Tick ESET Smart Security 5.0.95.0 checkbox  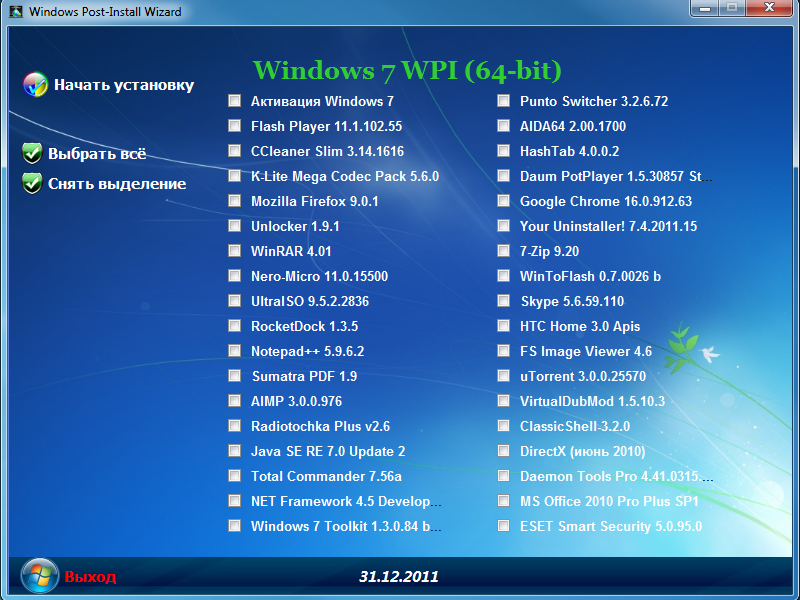point(504,526)
